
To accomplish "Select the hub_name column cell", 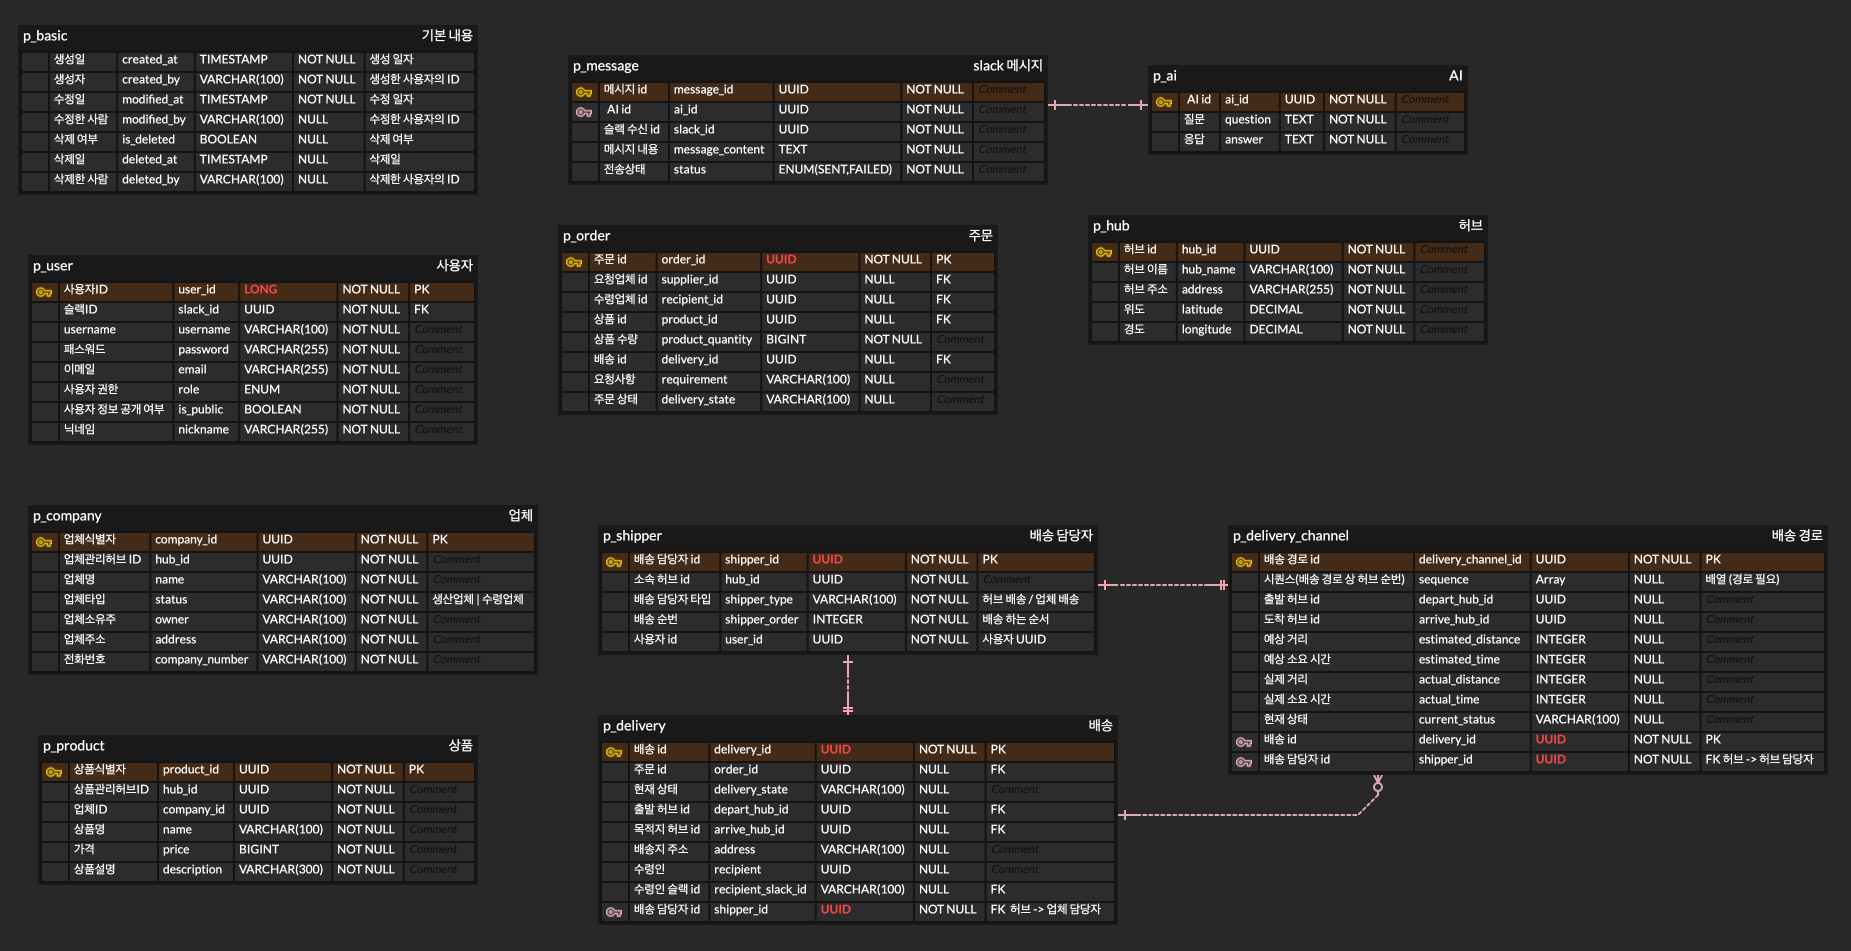I will (1208, 270).
